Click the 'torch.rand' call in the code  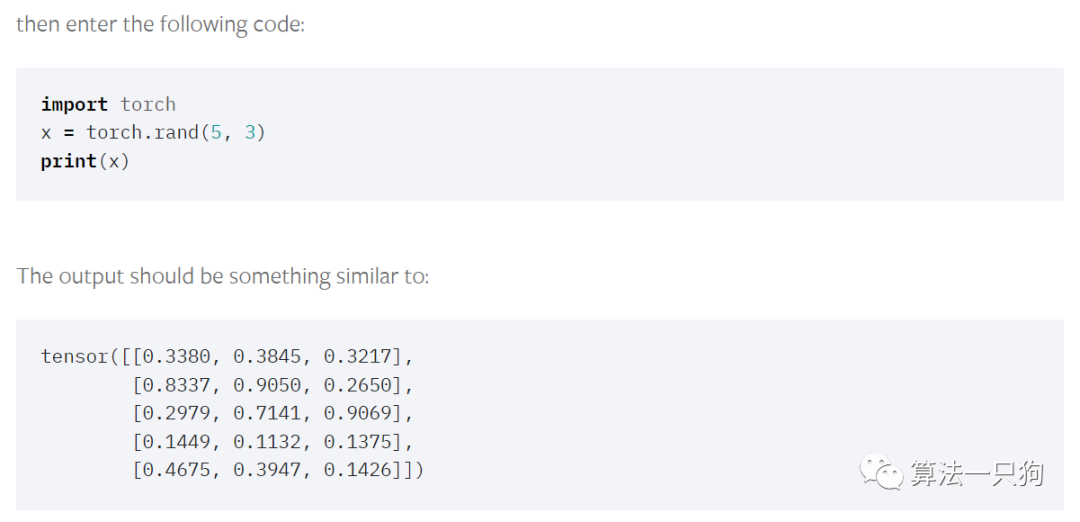[x=144, y=132]
